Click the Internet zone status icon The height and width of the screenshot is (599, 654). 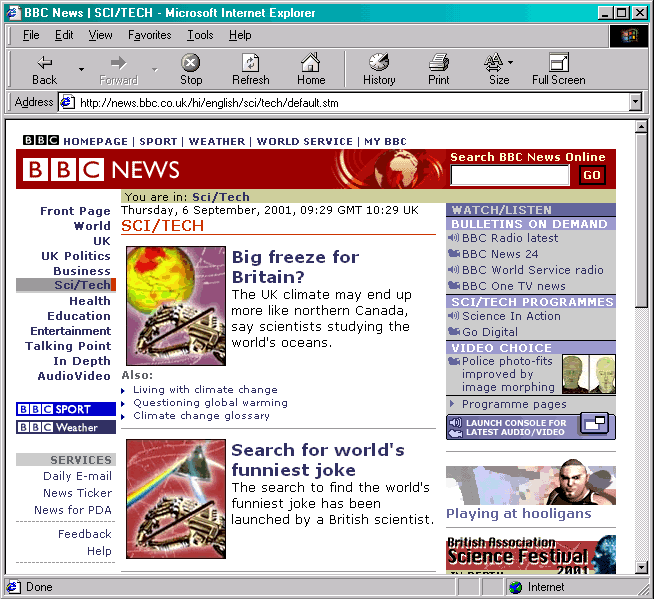click(516, 587)
